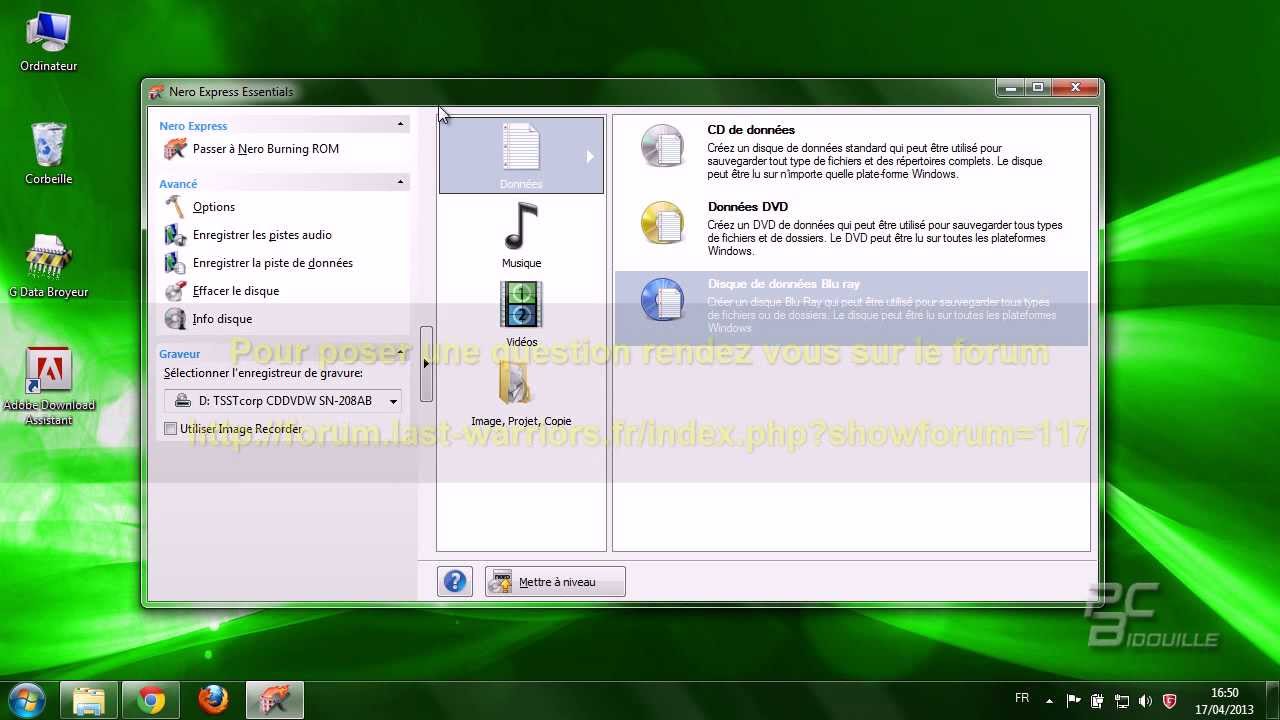
Task: Collapse the Avancé section
Action: [x=400, y=183]
